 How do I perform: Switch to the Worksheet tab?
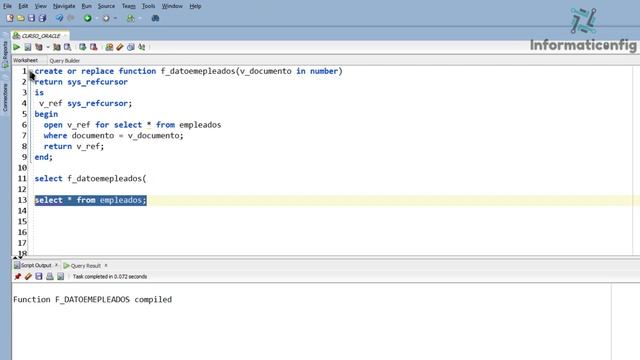pos(25,60)
